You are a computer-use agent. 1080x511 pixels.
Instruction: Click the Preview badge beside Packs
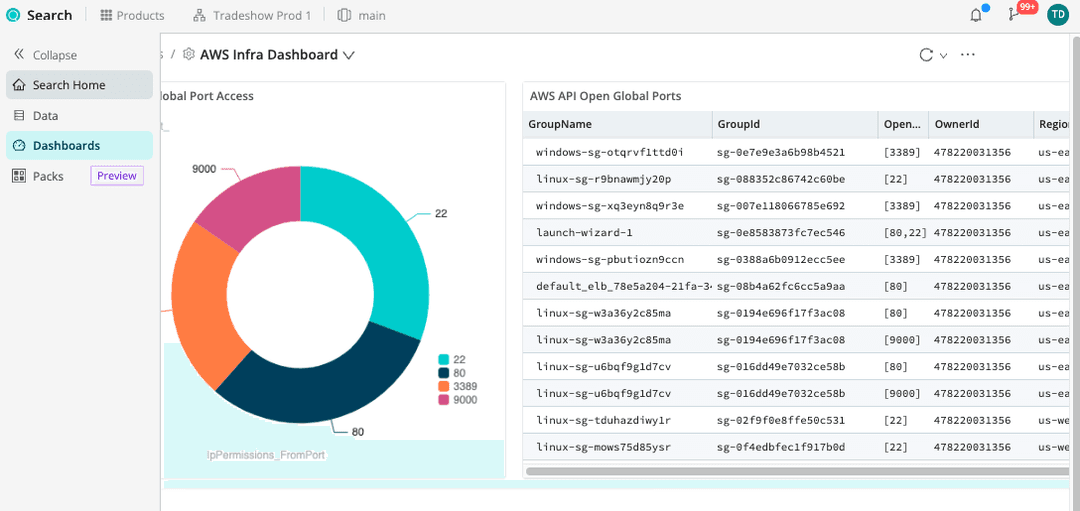(x=117, y=176)
